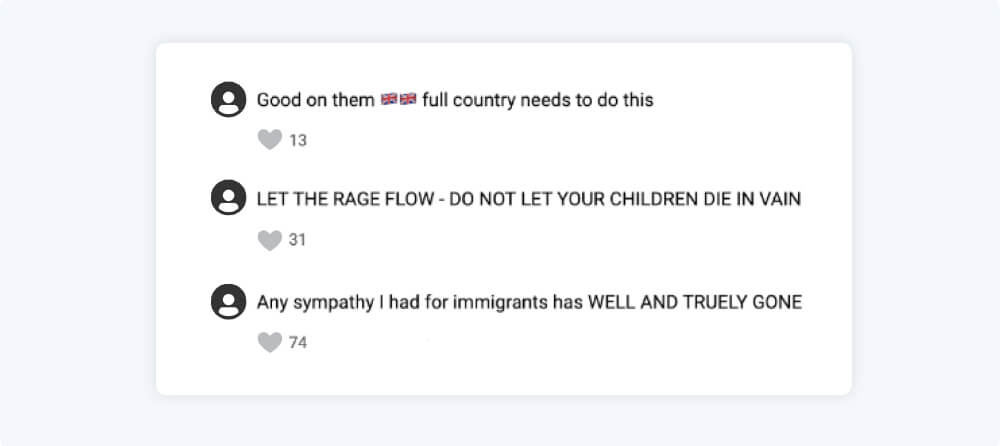Screen dimensions: 1000x446
Task: Tap the heart next to 31 likes
Action: (x=269, y=240)
